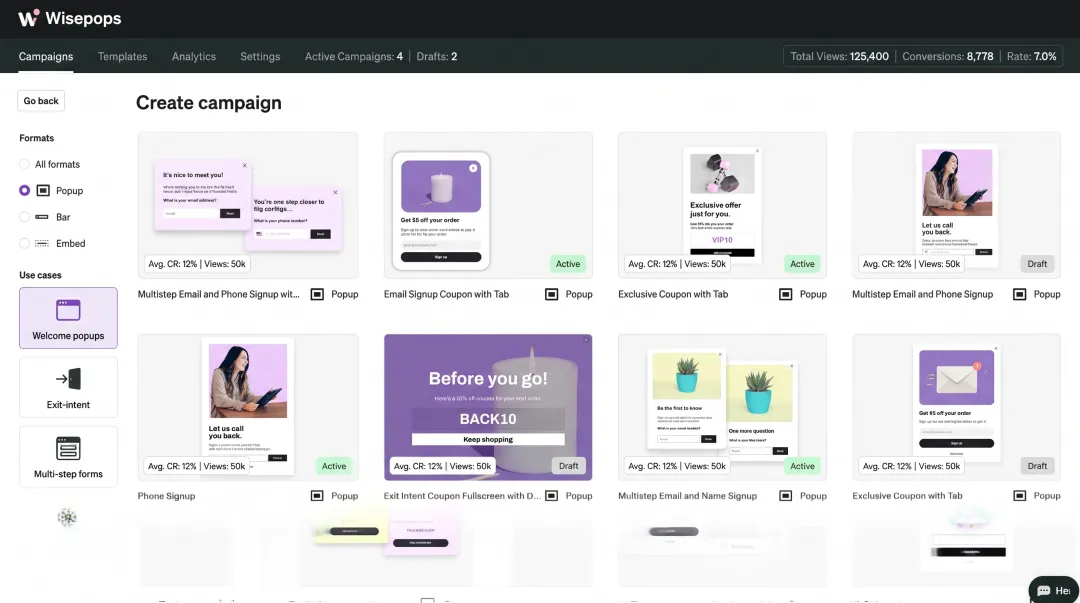Click the BACK10 coupon code in preview

click(488, 419)
